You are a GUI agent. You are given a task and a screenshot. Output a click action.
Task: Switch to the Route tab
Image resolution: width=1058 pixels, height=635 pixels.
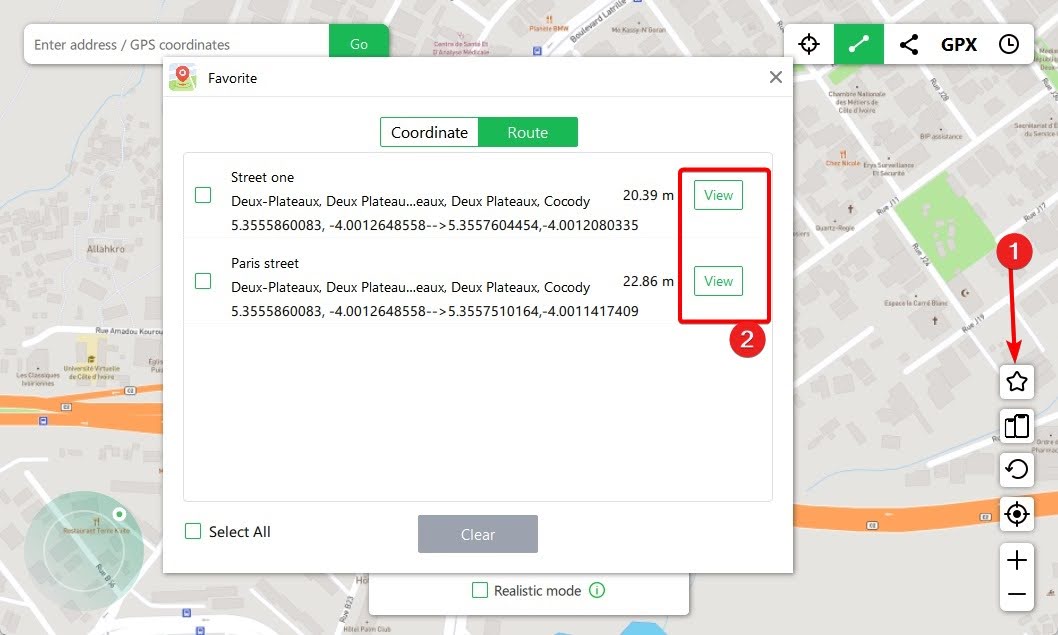click(x=528, y=131)
